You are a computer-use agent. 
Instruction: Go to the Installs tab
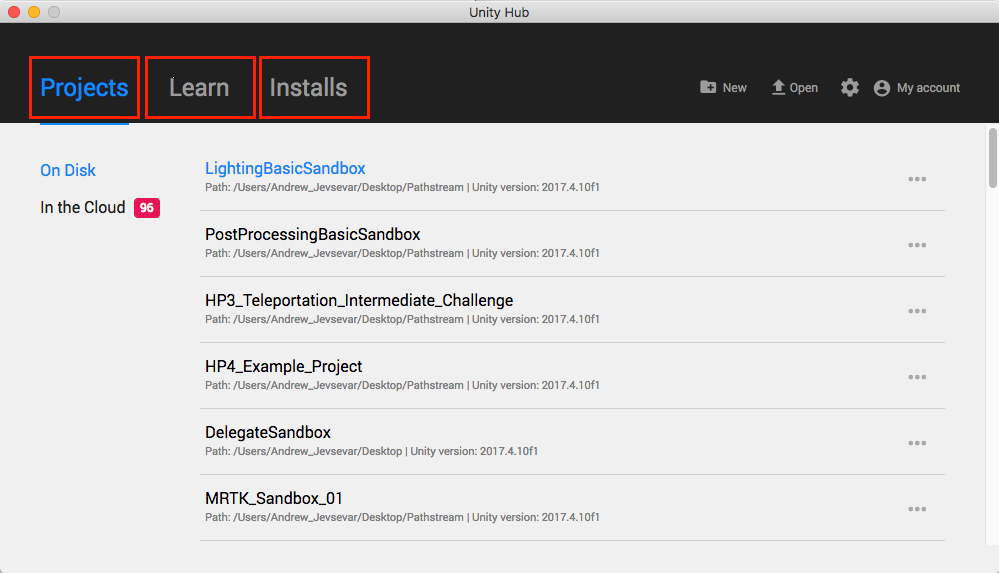tap(308, 88)
